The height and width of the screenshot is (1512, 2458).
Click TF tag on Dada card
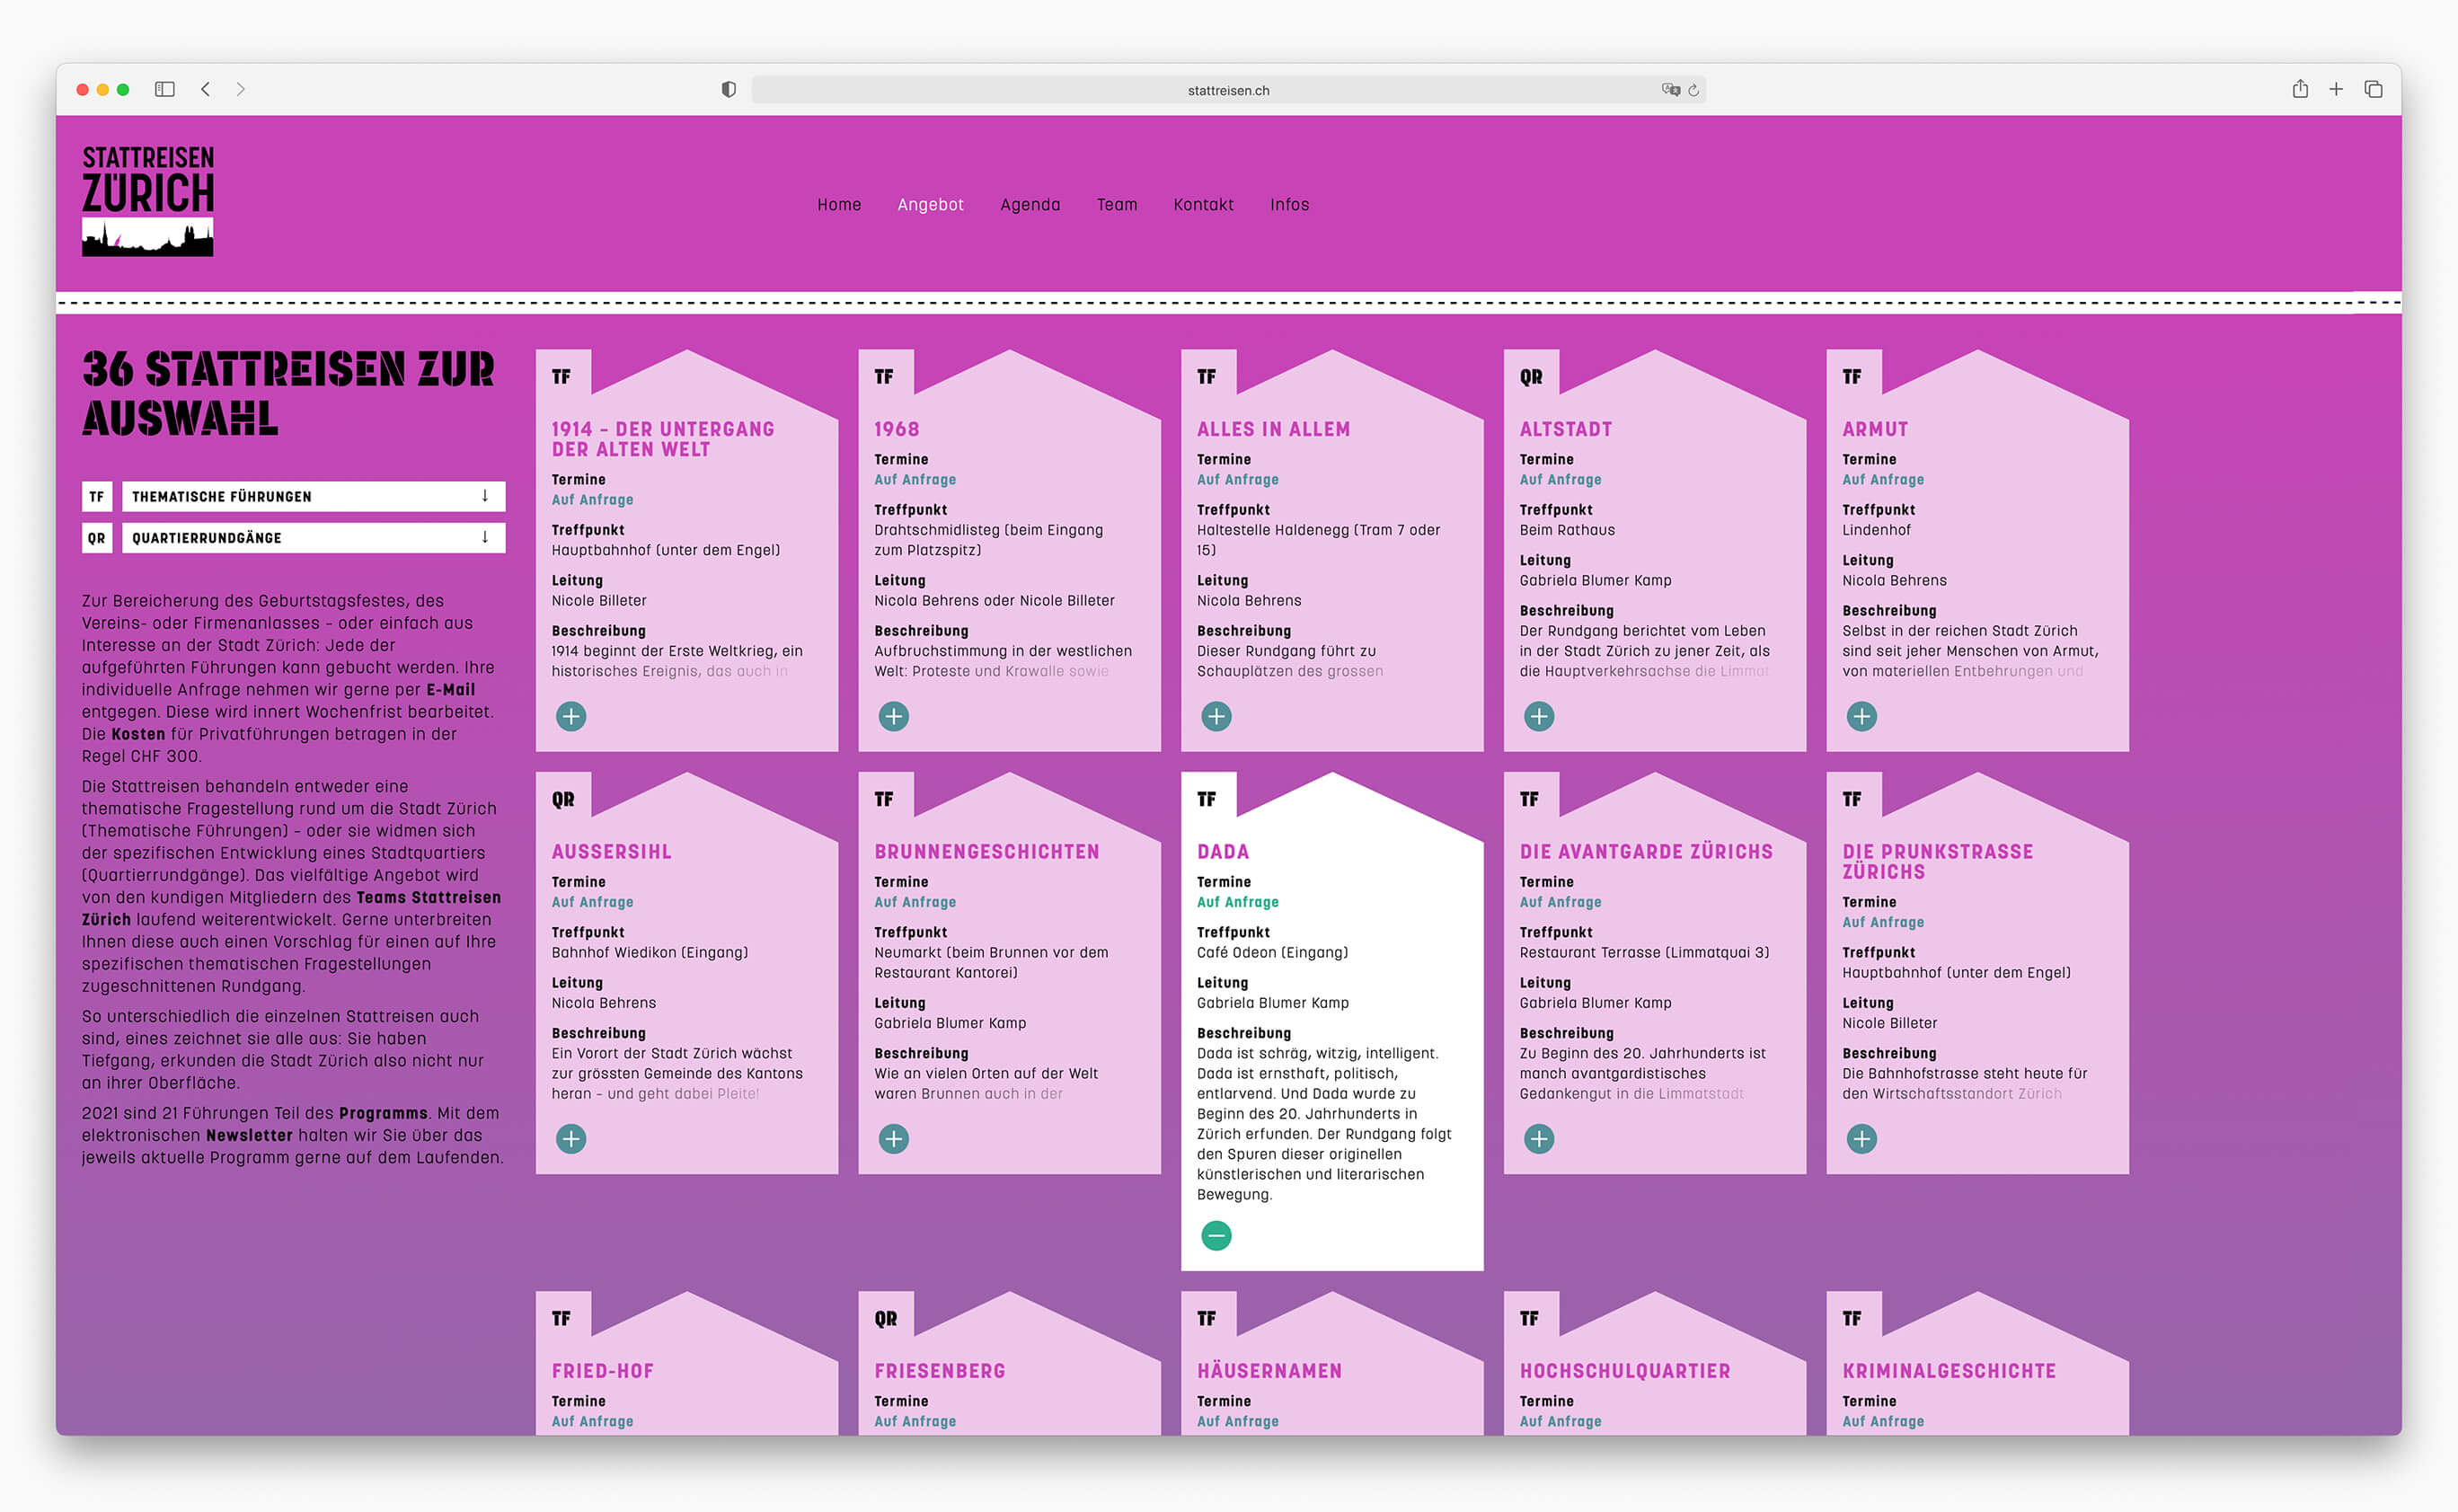click(1207, 800)
